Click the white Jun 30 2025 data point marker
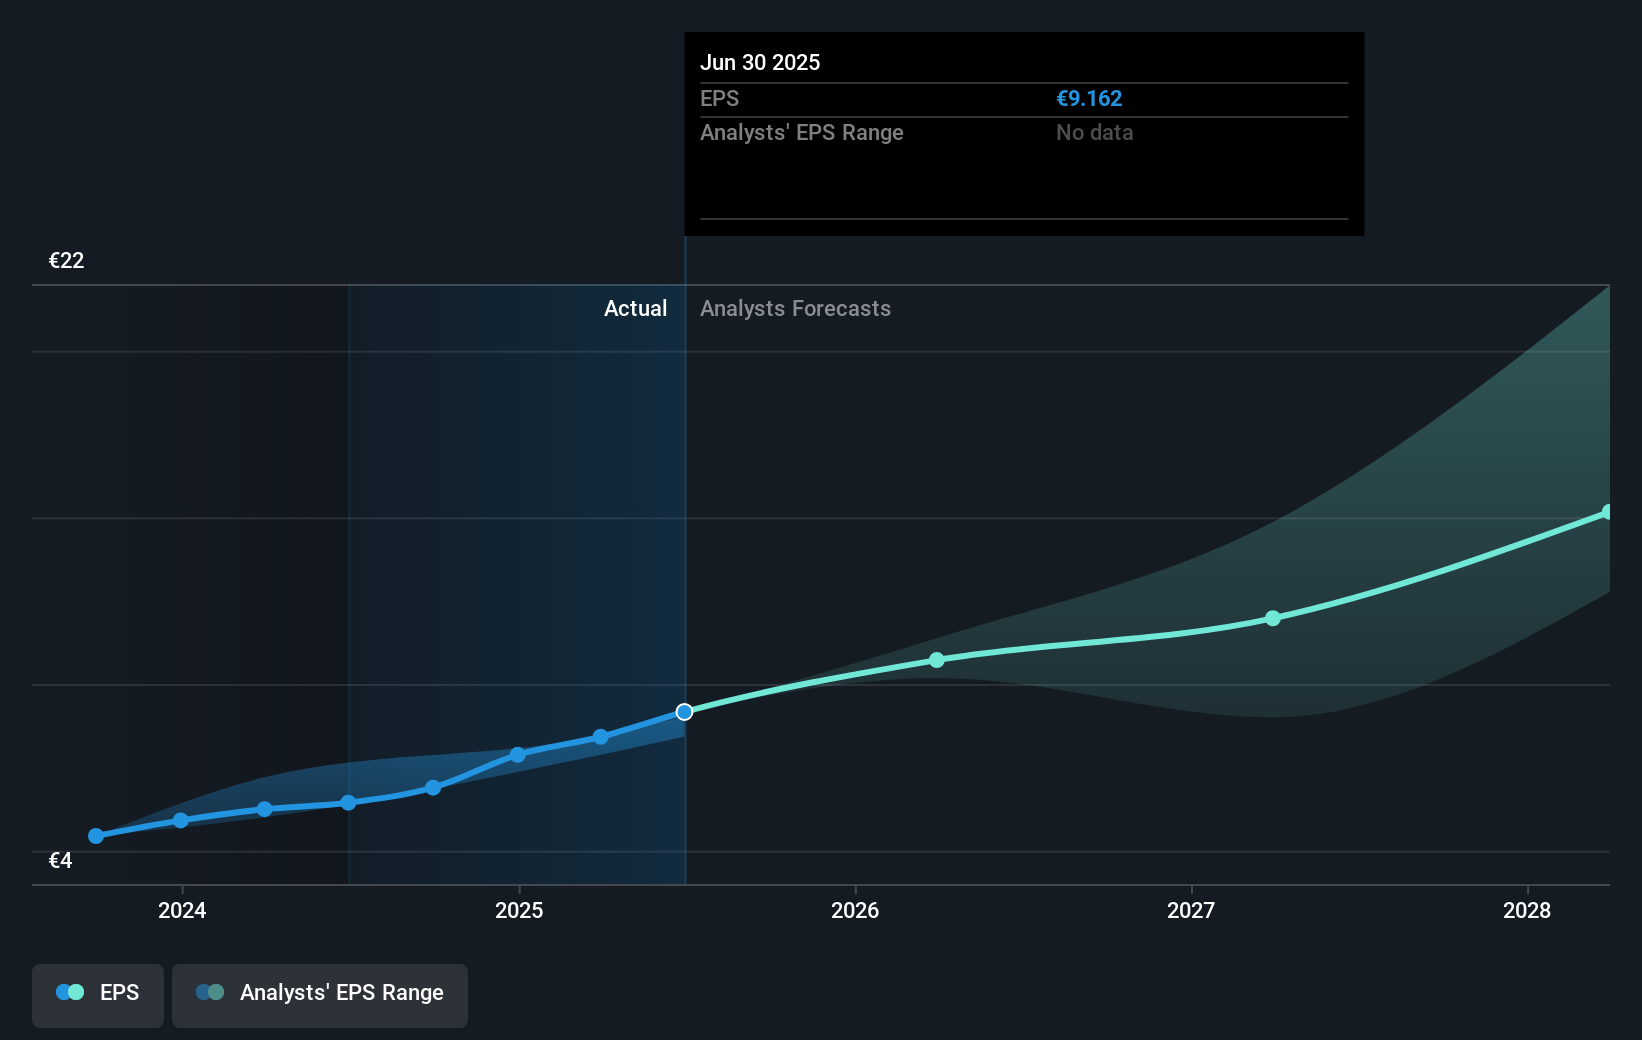This screenshot has height=1040, width=1642. 684,712
